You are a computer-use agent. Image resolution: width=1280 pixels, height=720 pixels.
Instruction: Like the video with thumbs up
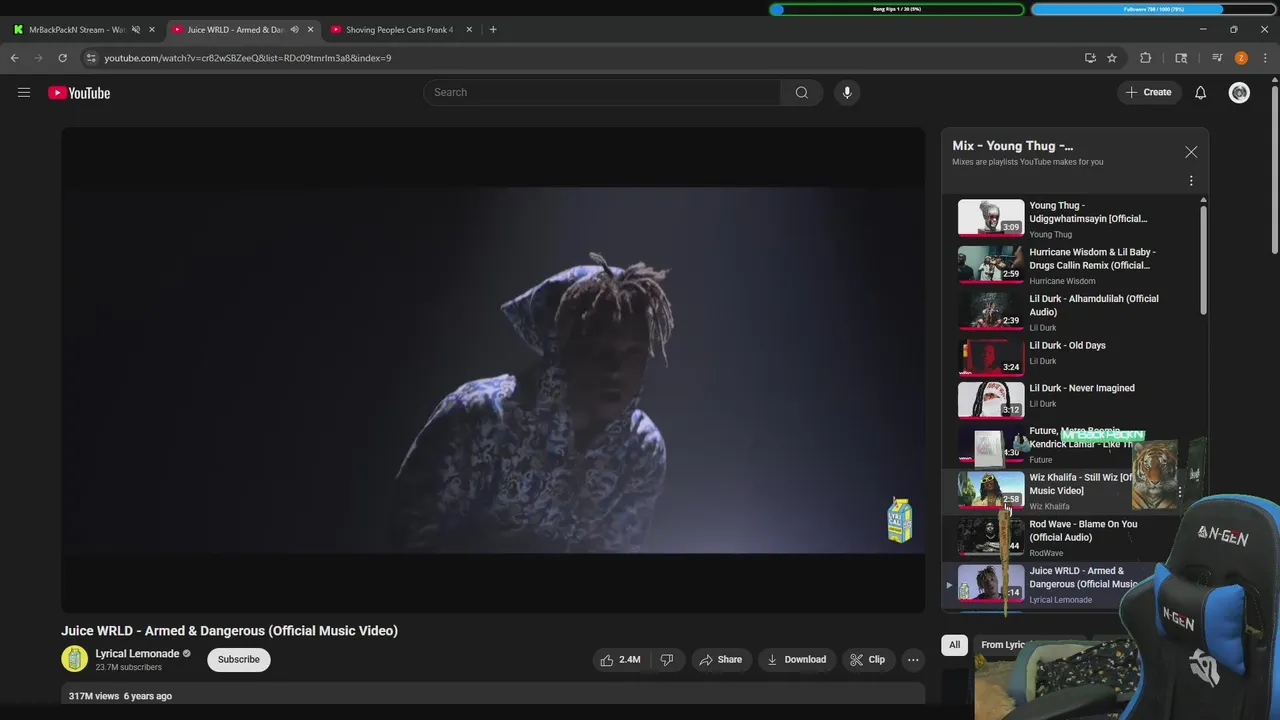(x=619, y=659)
